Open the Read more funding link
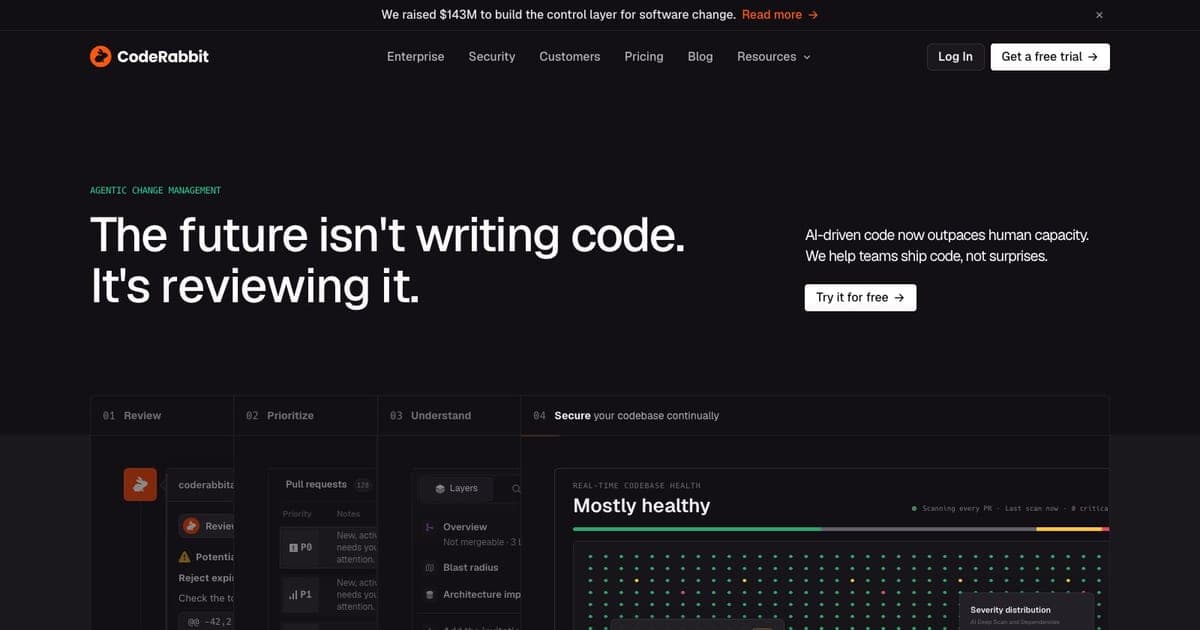 780,15
